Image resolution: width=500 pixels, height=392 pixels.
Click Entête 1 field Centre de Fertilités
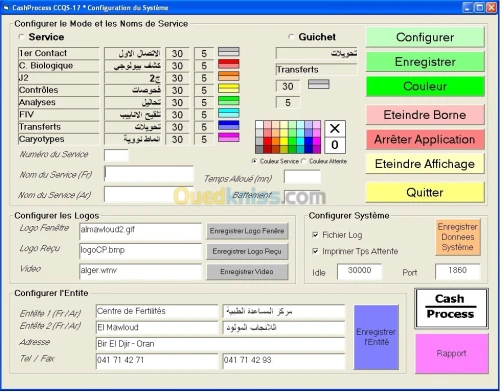157,312
